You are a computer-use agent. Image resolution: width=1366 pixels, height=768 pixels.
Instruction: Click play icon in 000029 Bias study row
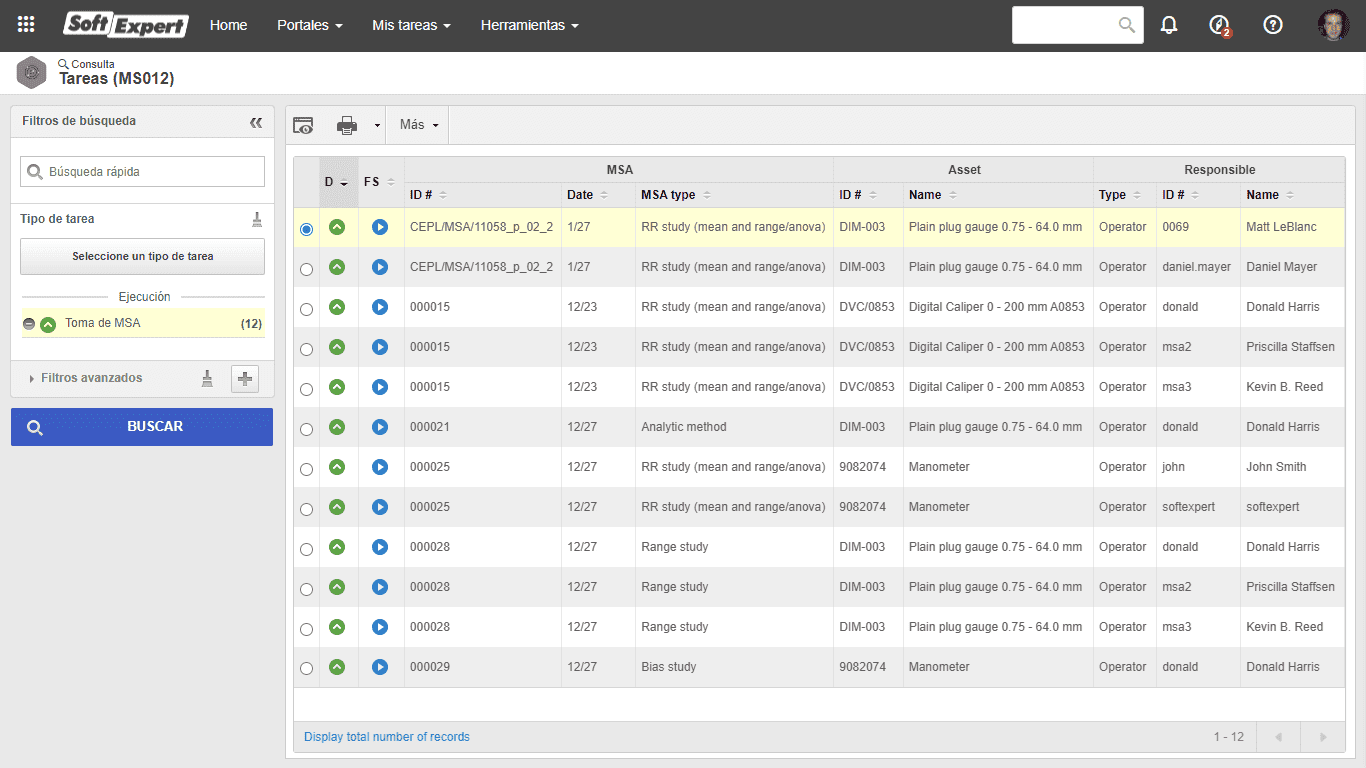[x=379, y=667]
